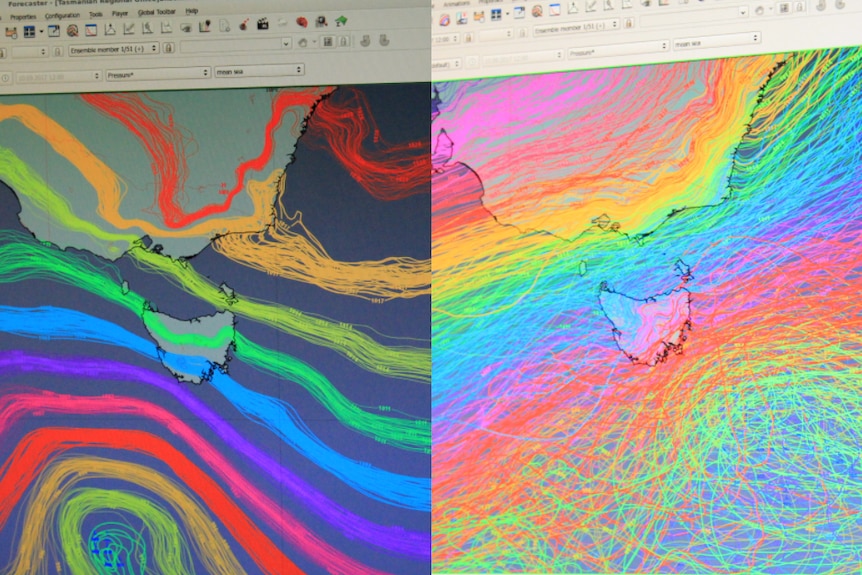Click the blue grid layout icon on right screen

[x=496, y=15]
